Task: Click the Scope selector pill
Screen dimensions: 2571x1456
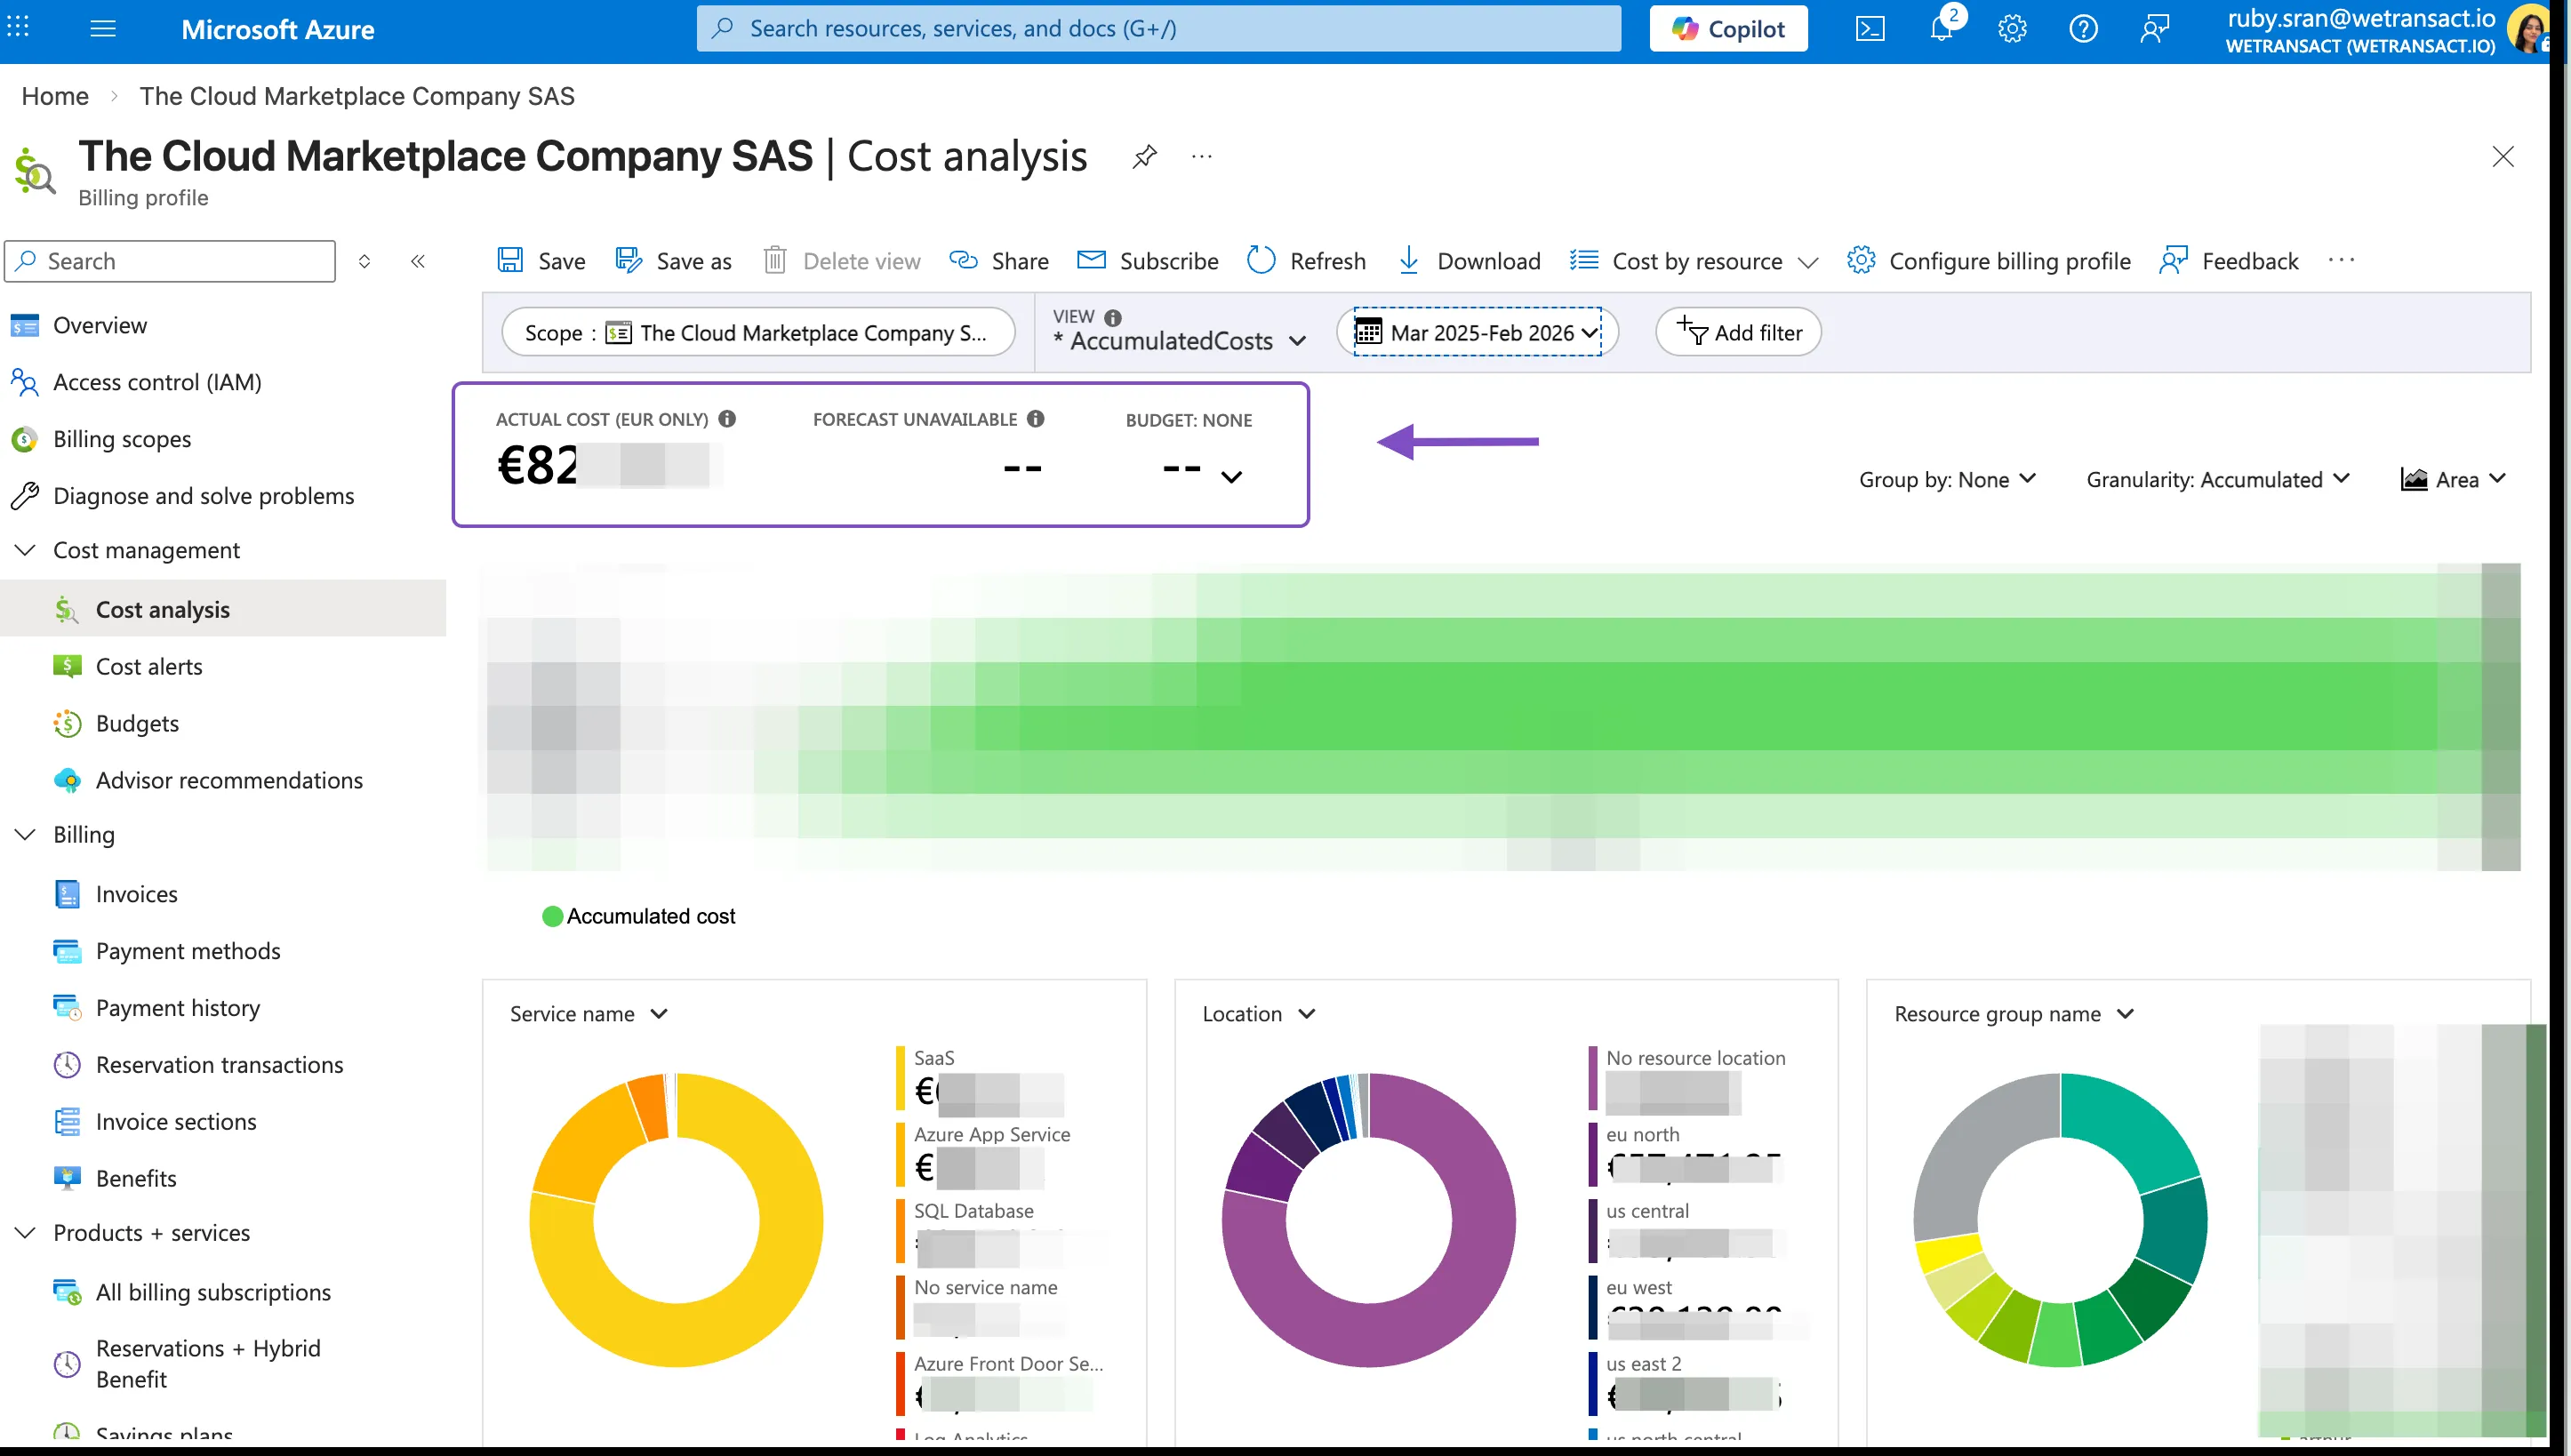Action: [758, 332]
